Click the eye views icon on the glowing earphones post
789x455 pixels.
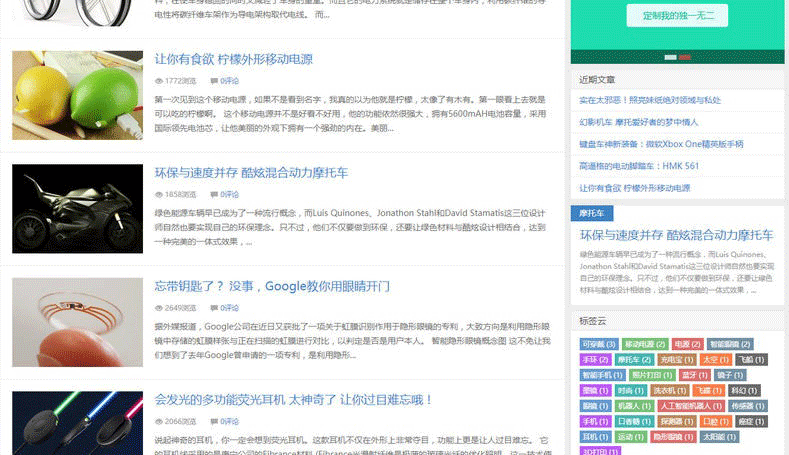tap(159, 421)
